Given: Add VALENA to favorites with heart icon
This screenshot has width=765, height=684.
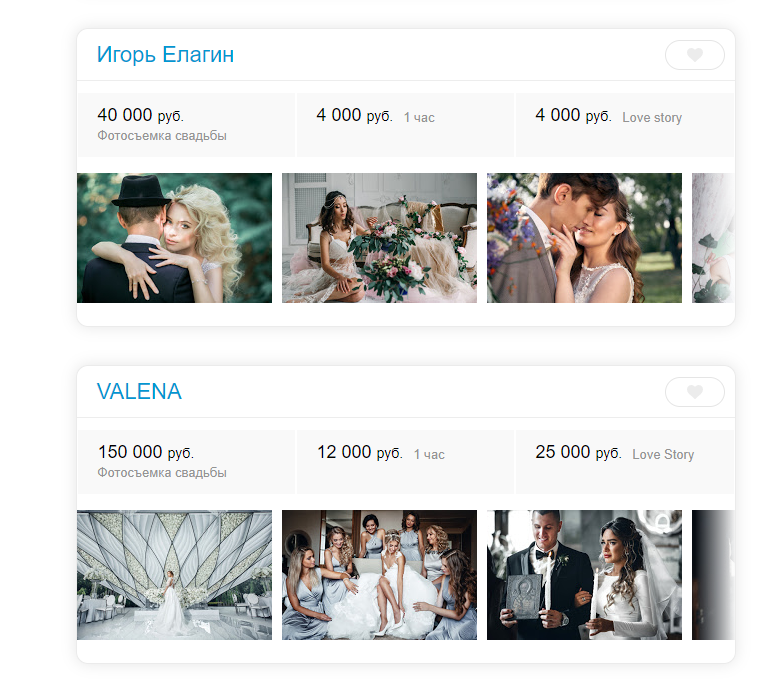Looking at the screenshot, I should [694, 392].
